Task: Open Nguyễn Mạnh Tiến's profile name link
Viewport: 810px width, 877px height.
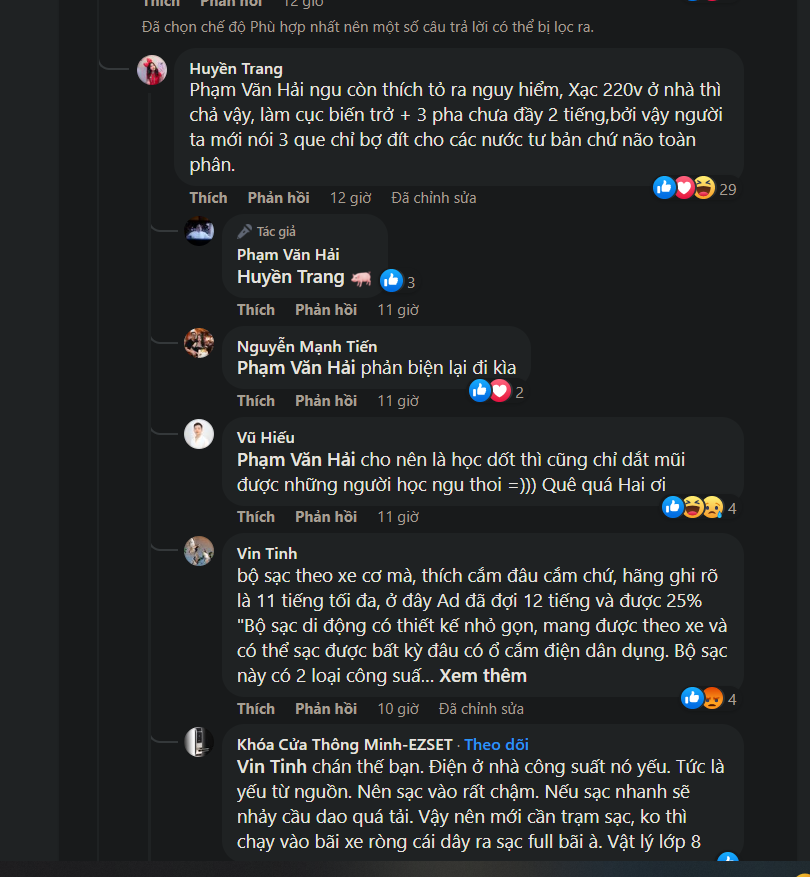Action: [307, 346]
